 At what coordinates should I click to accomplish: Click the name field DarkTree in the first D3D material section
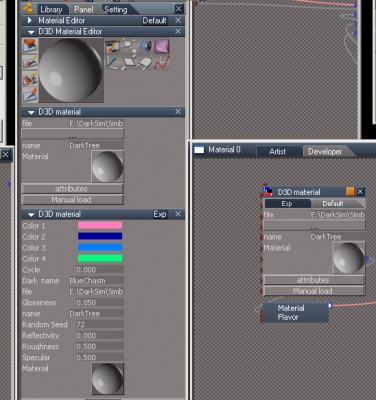tap(96, 146)
